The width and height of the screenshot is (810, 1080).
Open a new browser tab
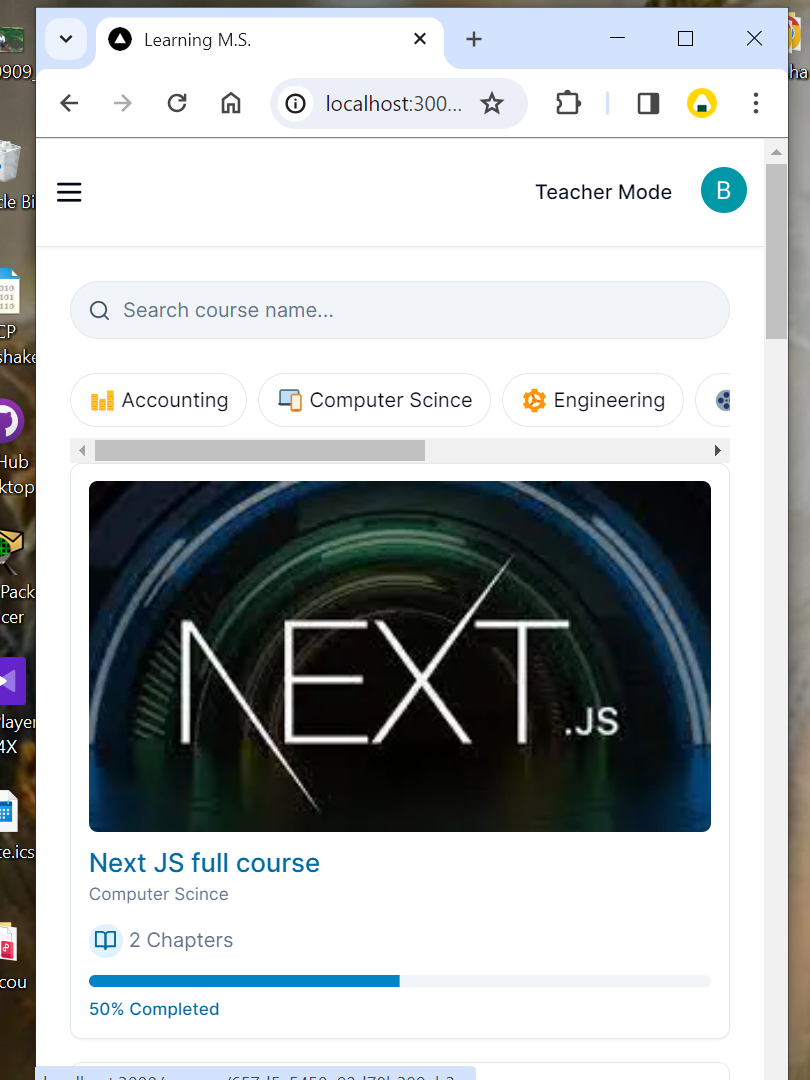(x=474, y=39)
